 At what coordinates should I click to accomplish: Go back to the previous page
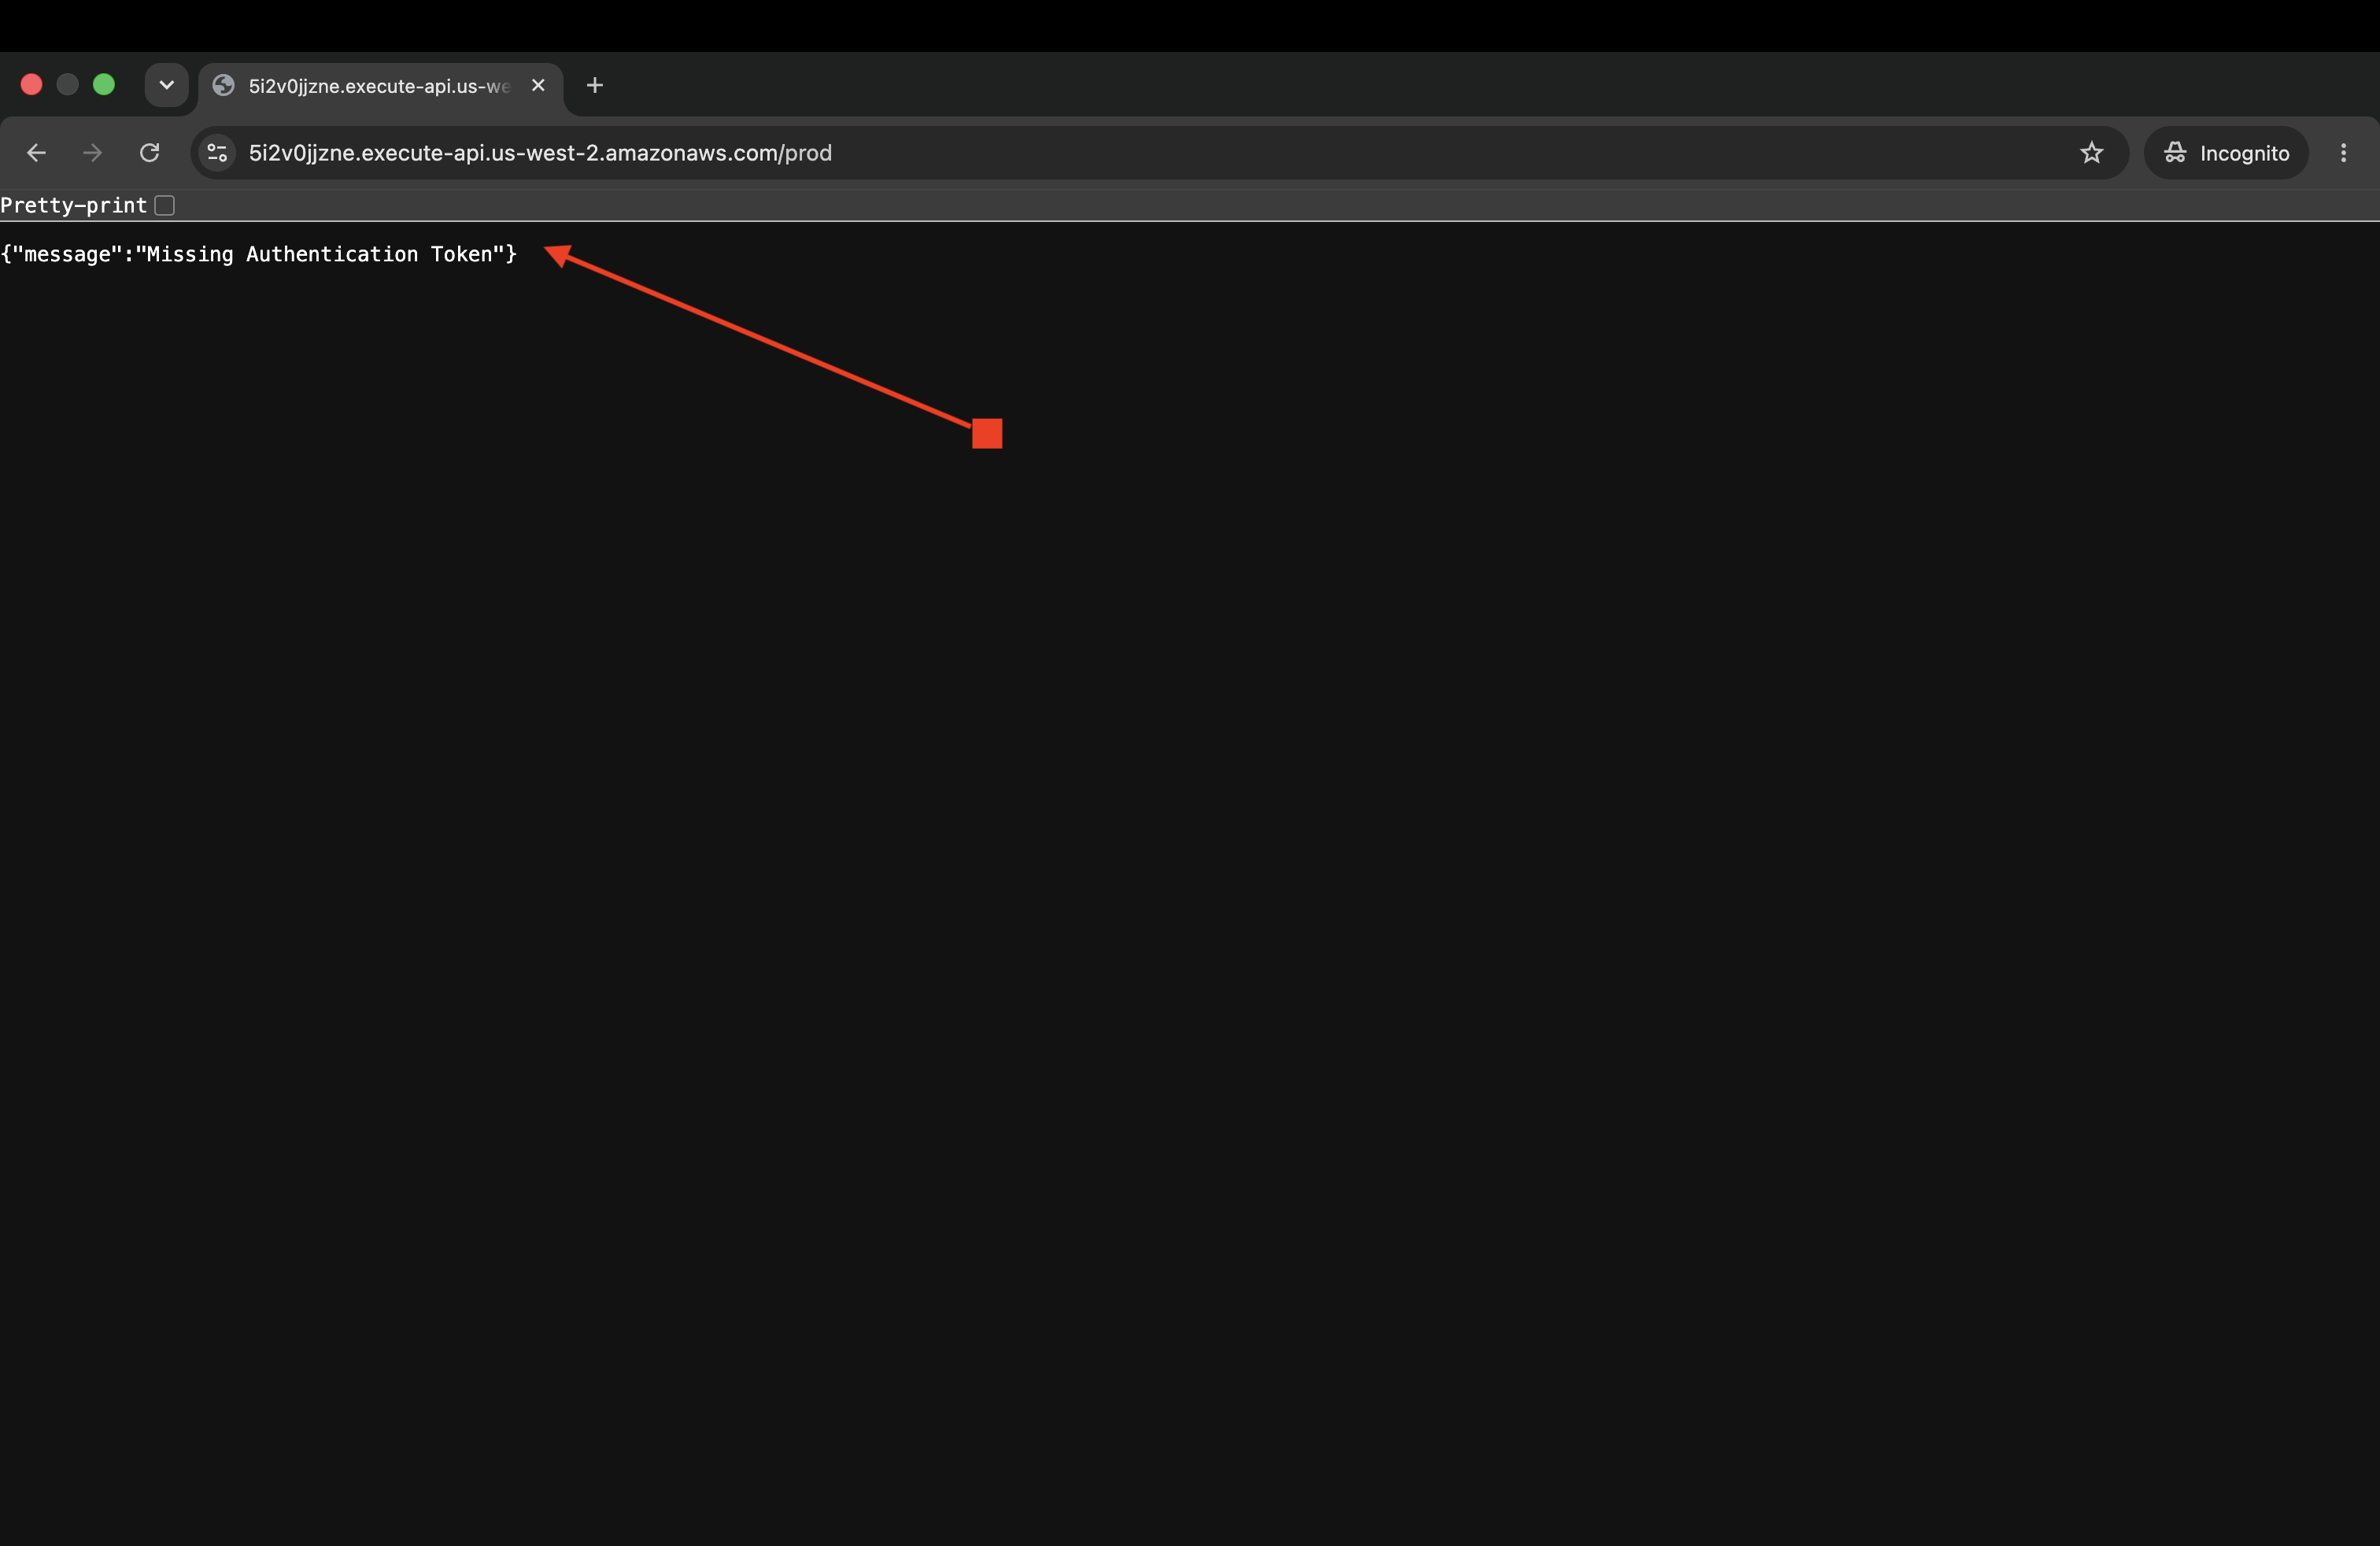tap(36, 153)
